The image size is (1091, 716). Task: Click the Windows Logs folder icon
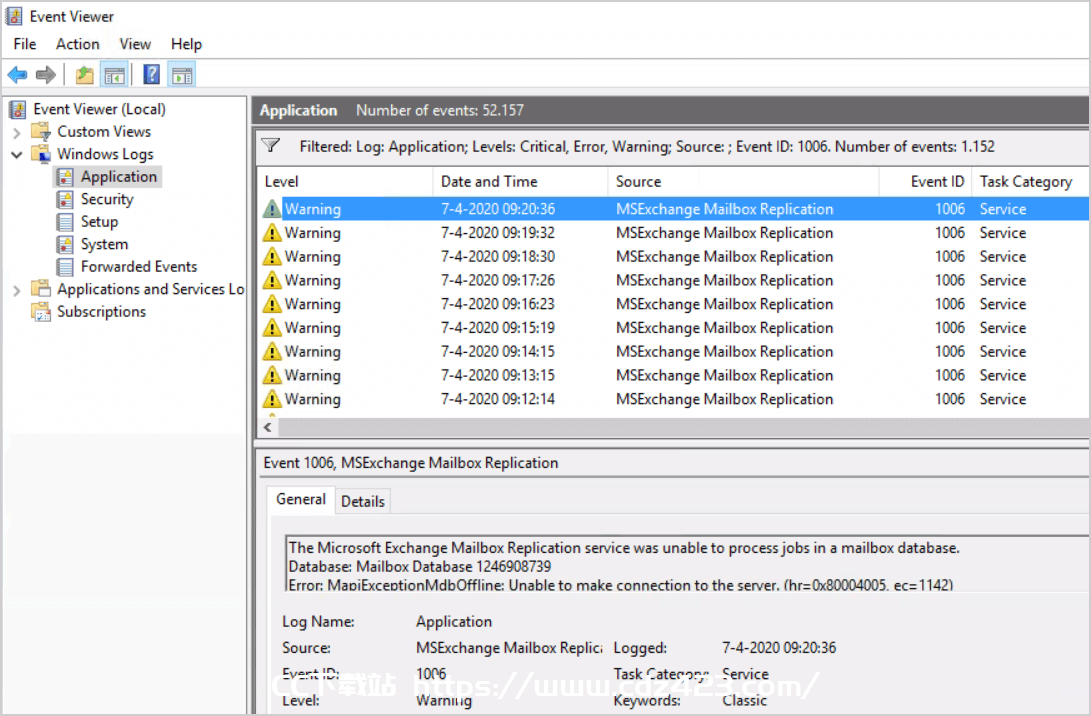(x=41, y=154)
